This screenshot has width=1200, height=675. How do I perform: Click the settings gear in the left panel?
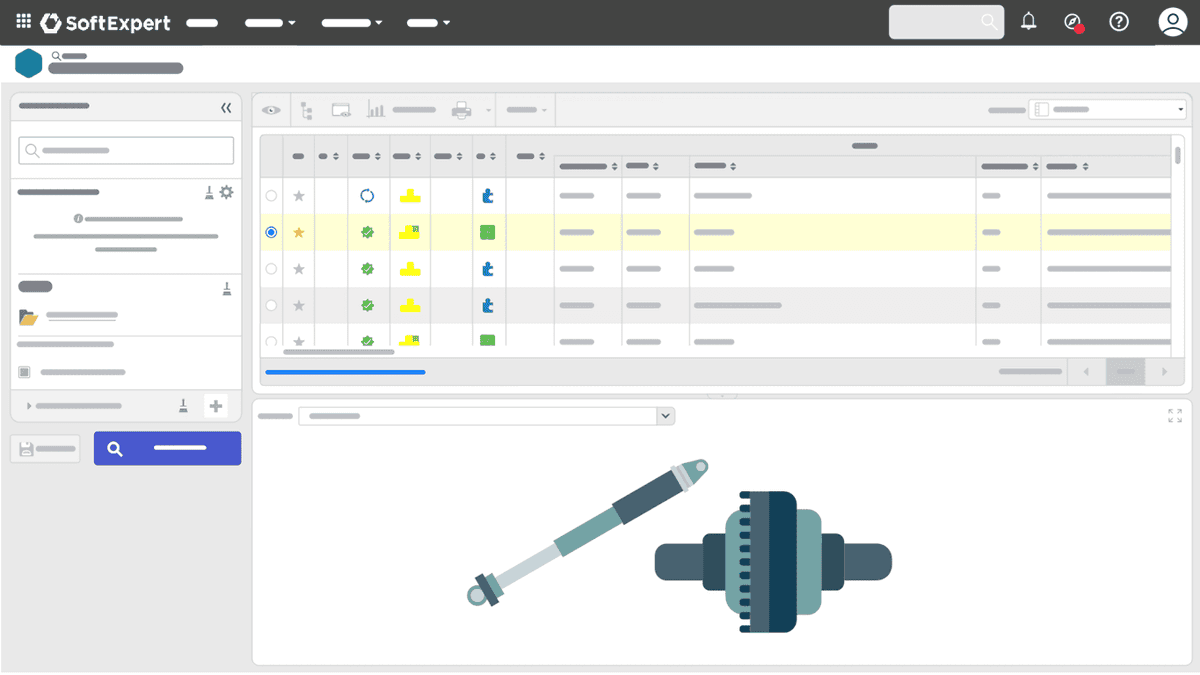[x=227, y=192]
